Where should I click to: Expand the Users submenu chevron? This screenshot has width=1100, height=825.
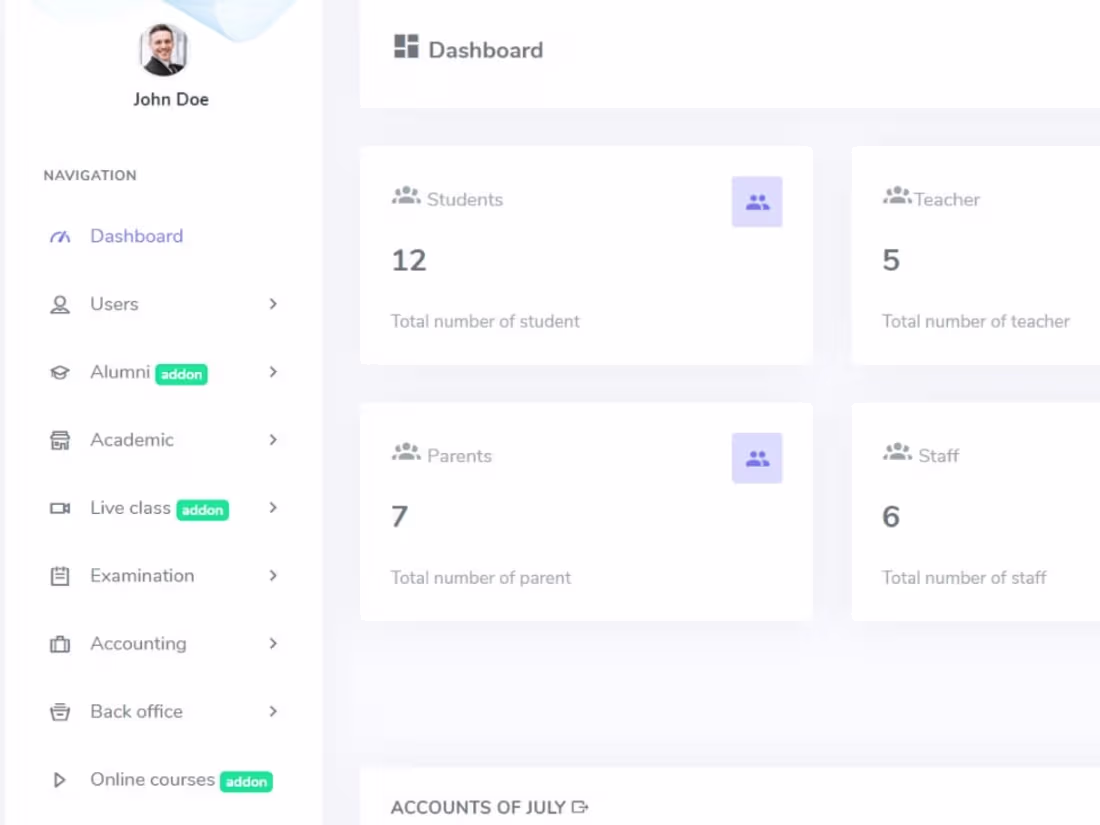(273, 304)
